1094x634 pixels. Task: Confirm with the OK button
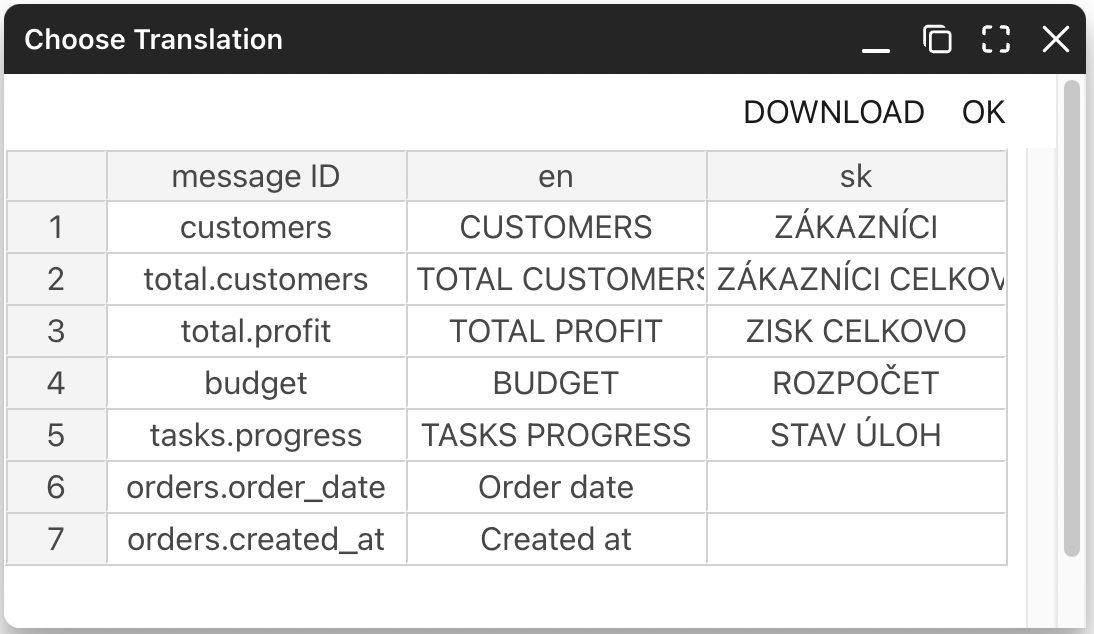[983, 112]
